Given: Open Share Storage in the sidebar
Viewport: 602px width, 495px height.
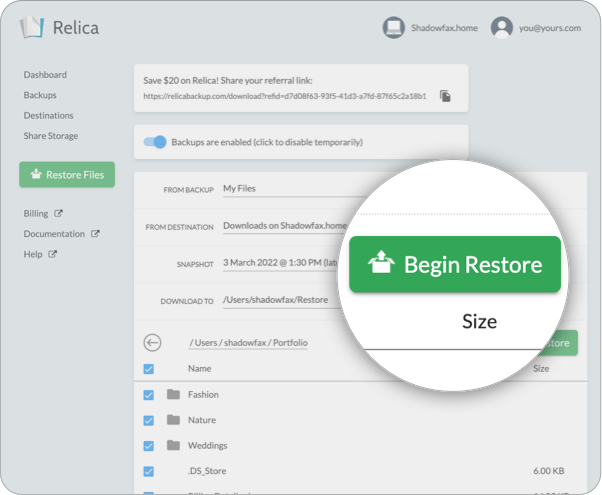Looking at the screenshot, I should click(x=51, y=136).
